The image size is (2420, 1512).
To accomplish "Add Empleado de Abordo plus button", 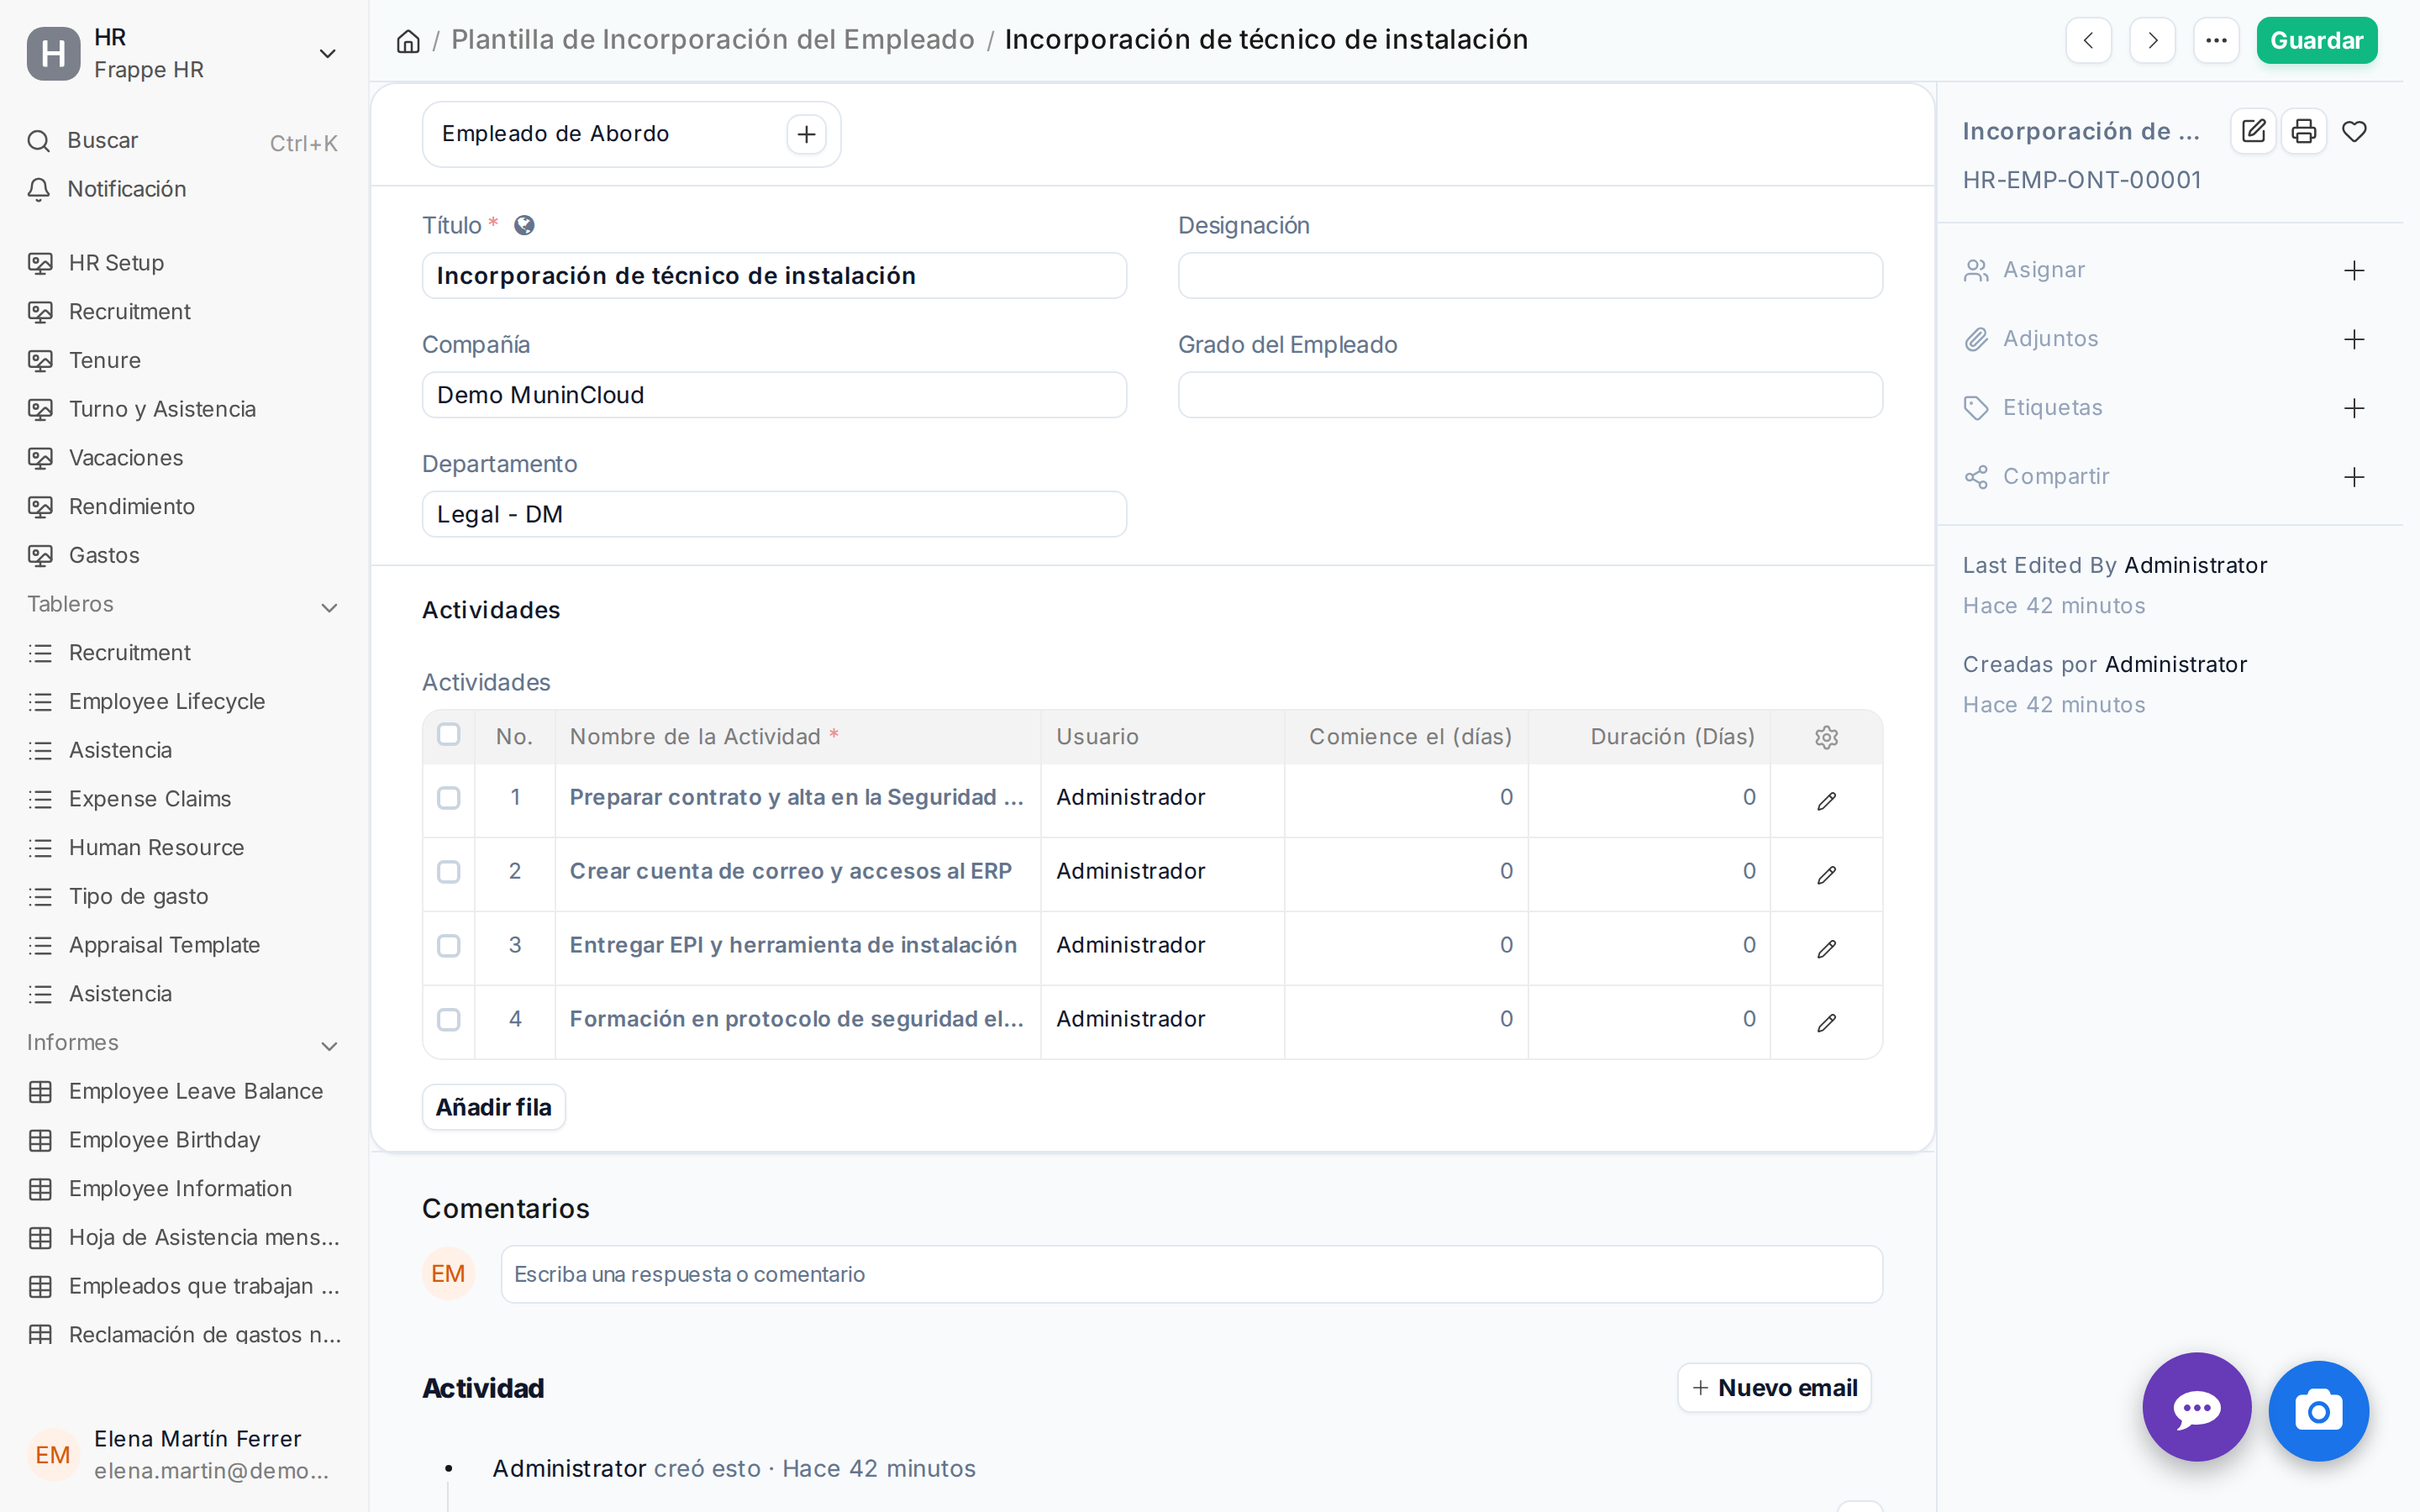I will pyautogui.click(x=806, y=134).
